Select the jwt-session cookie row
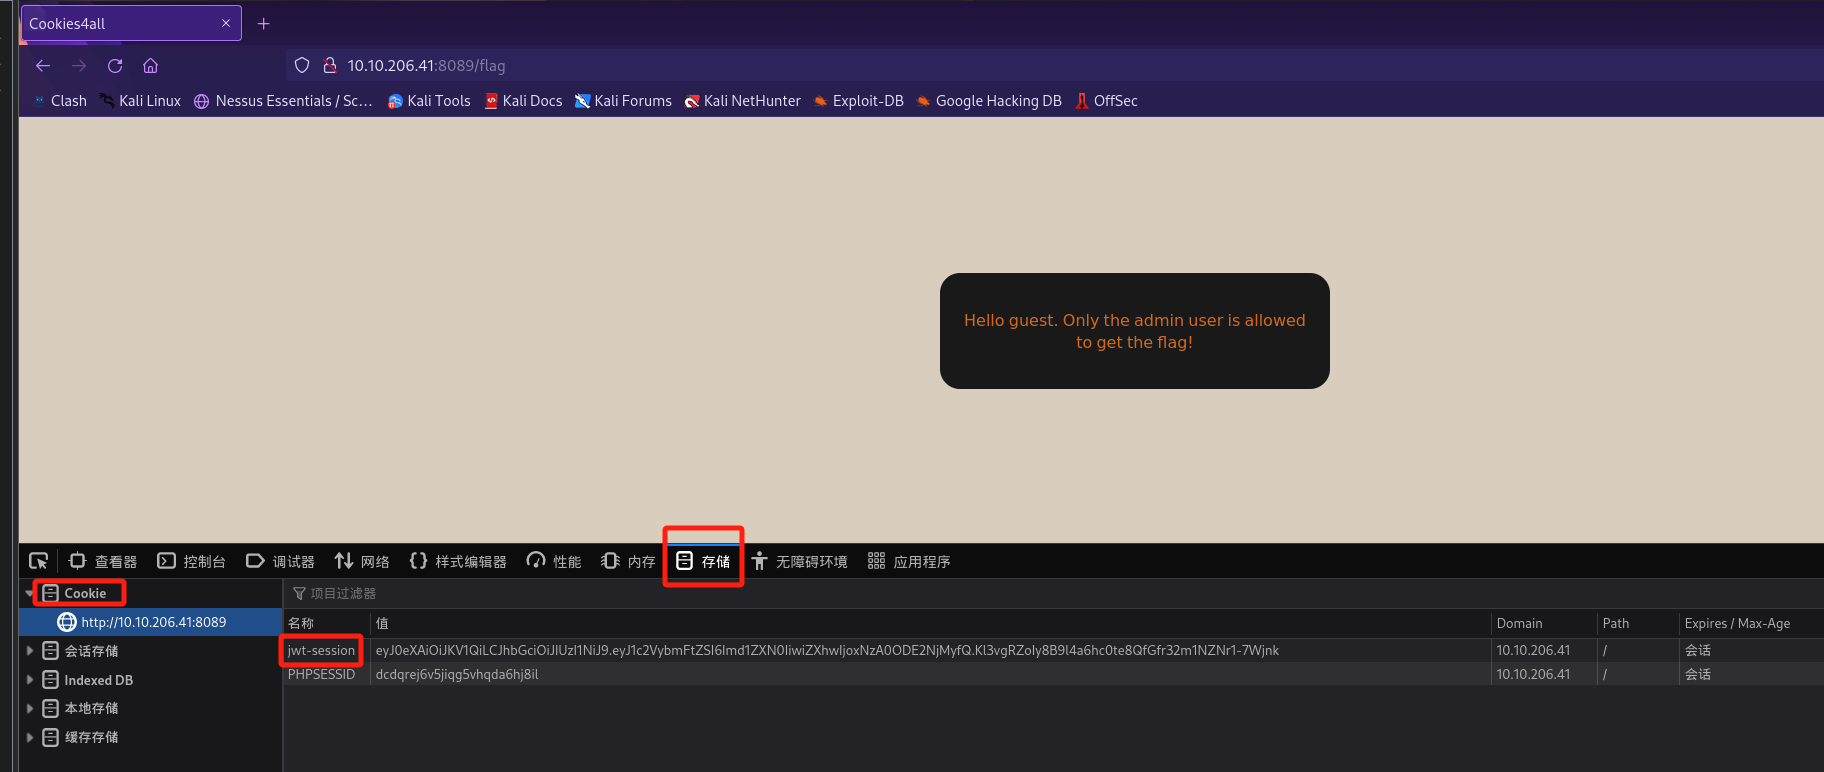The height and width of the screenshot is (772, 1824). pyautogui.click(x=321, y=650)
